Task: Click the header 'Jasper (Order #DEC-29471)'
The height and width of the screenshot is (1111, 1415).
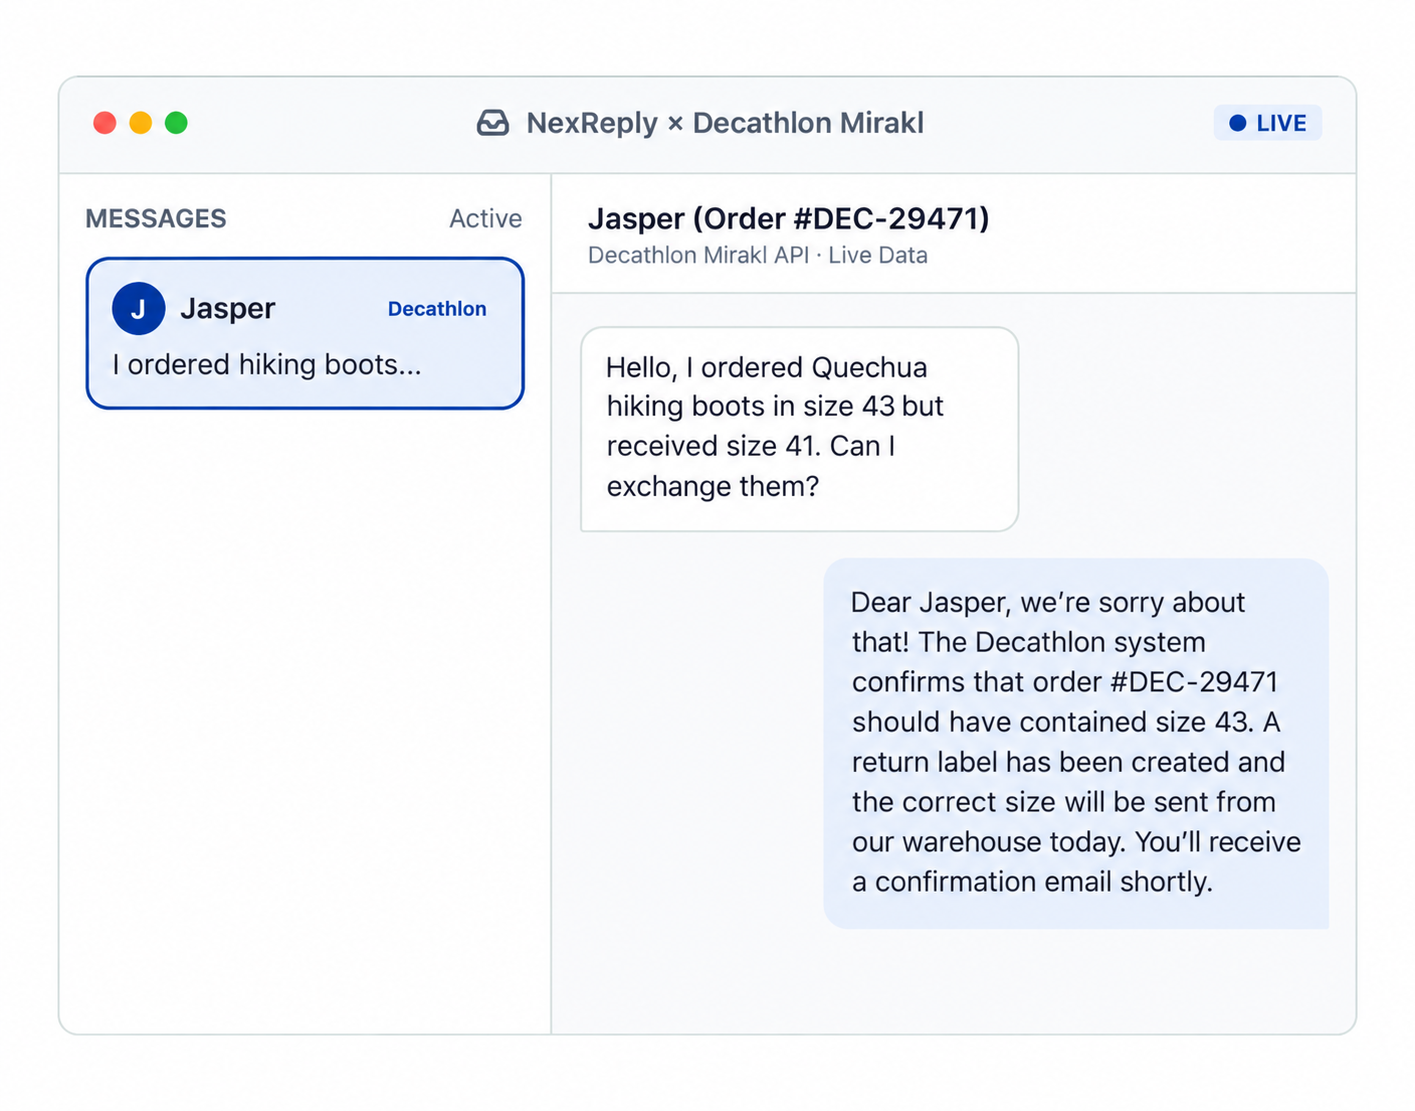Action: click(788, 218)
